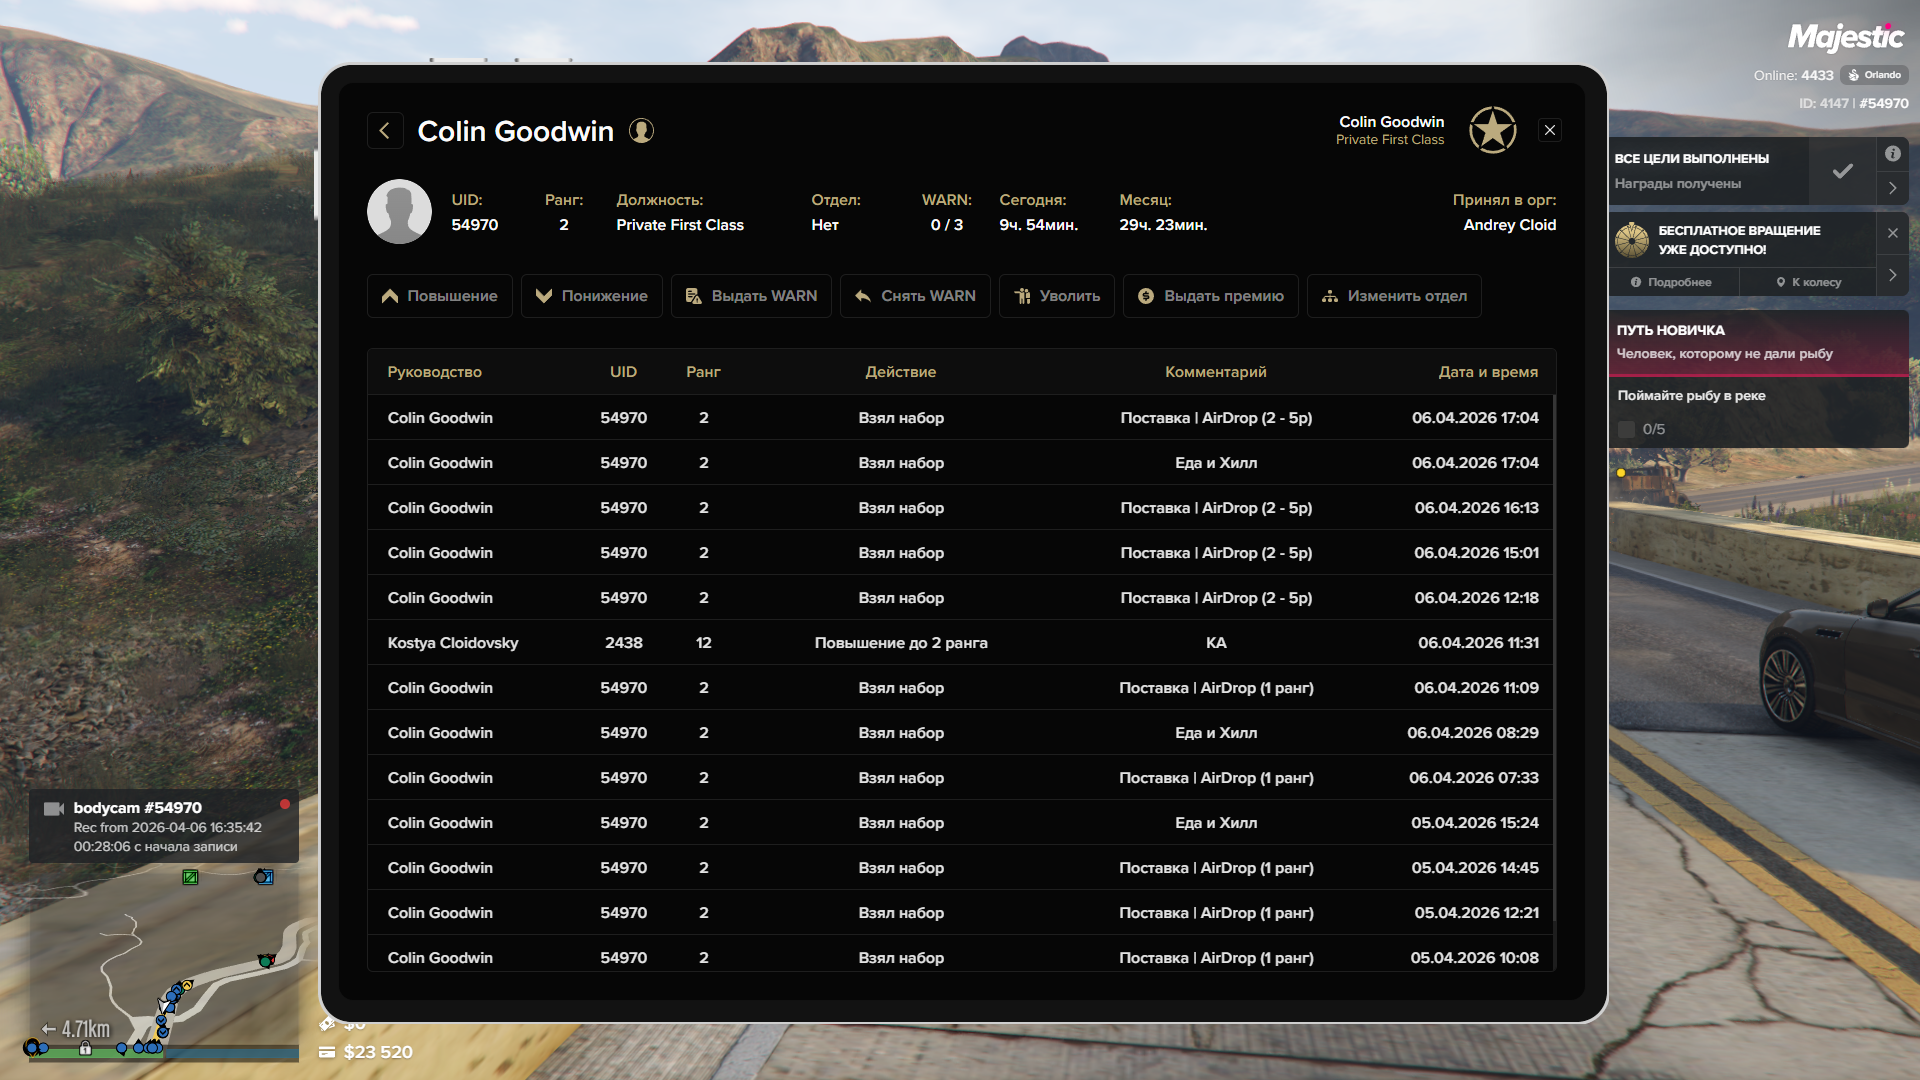Click Выдать WARN button

coord(751,296)
